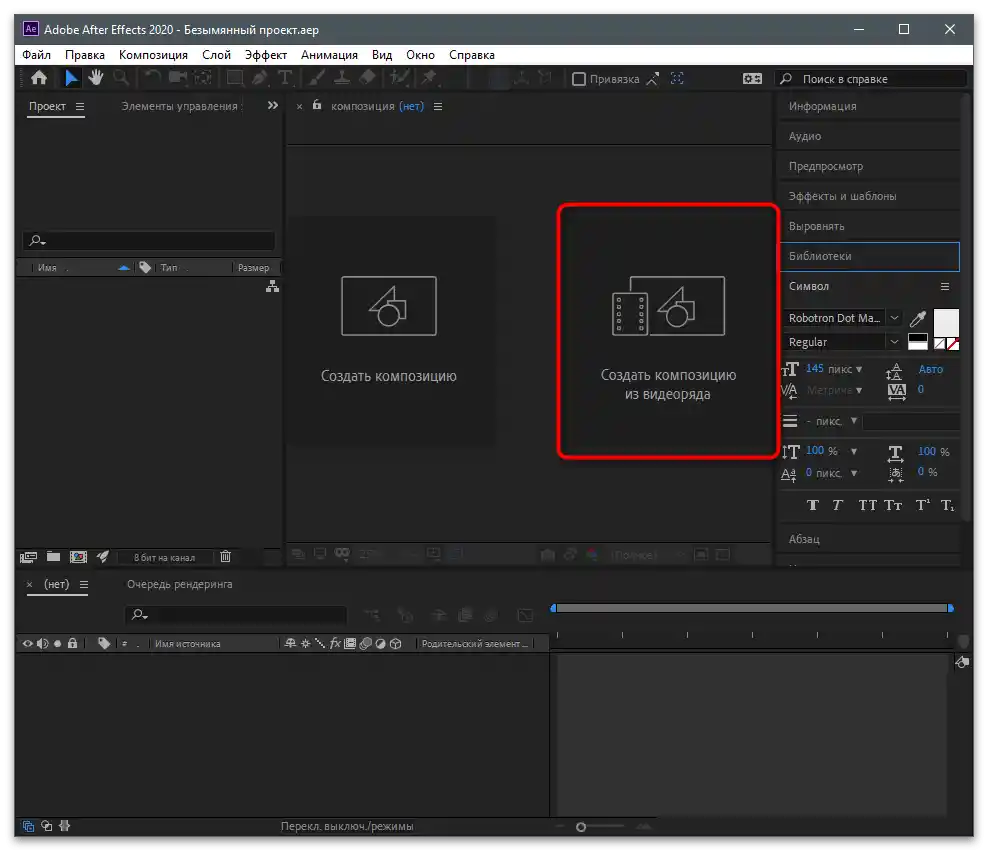
Task: Toggle workspace switcher icon near help search
Action: 752,79
